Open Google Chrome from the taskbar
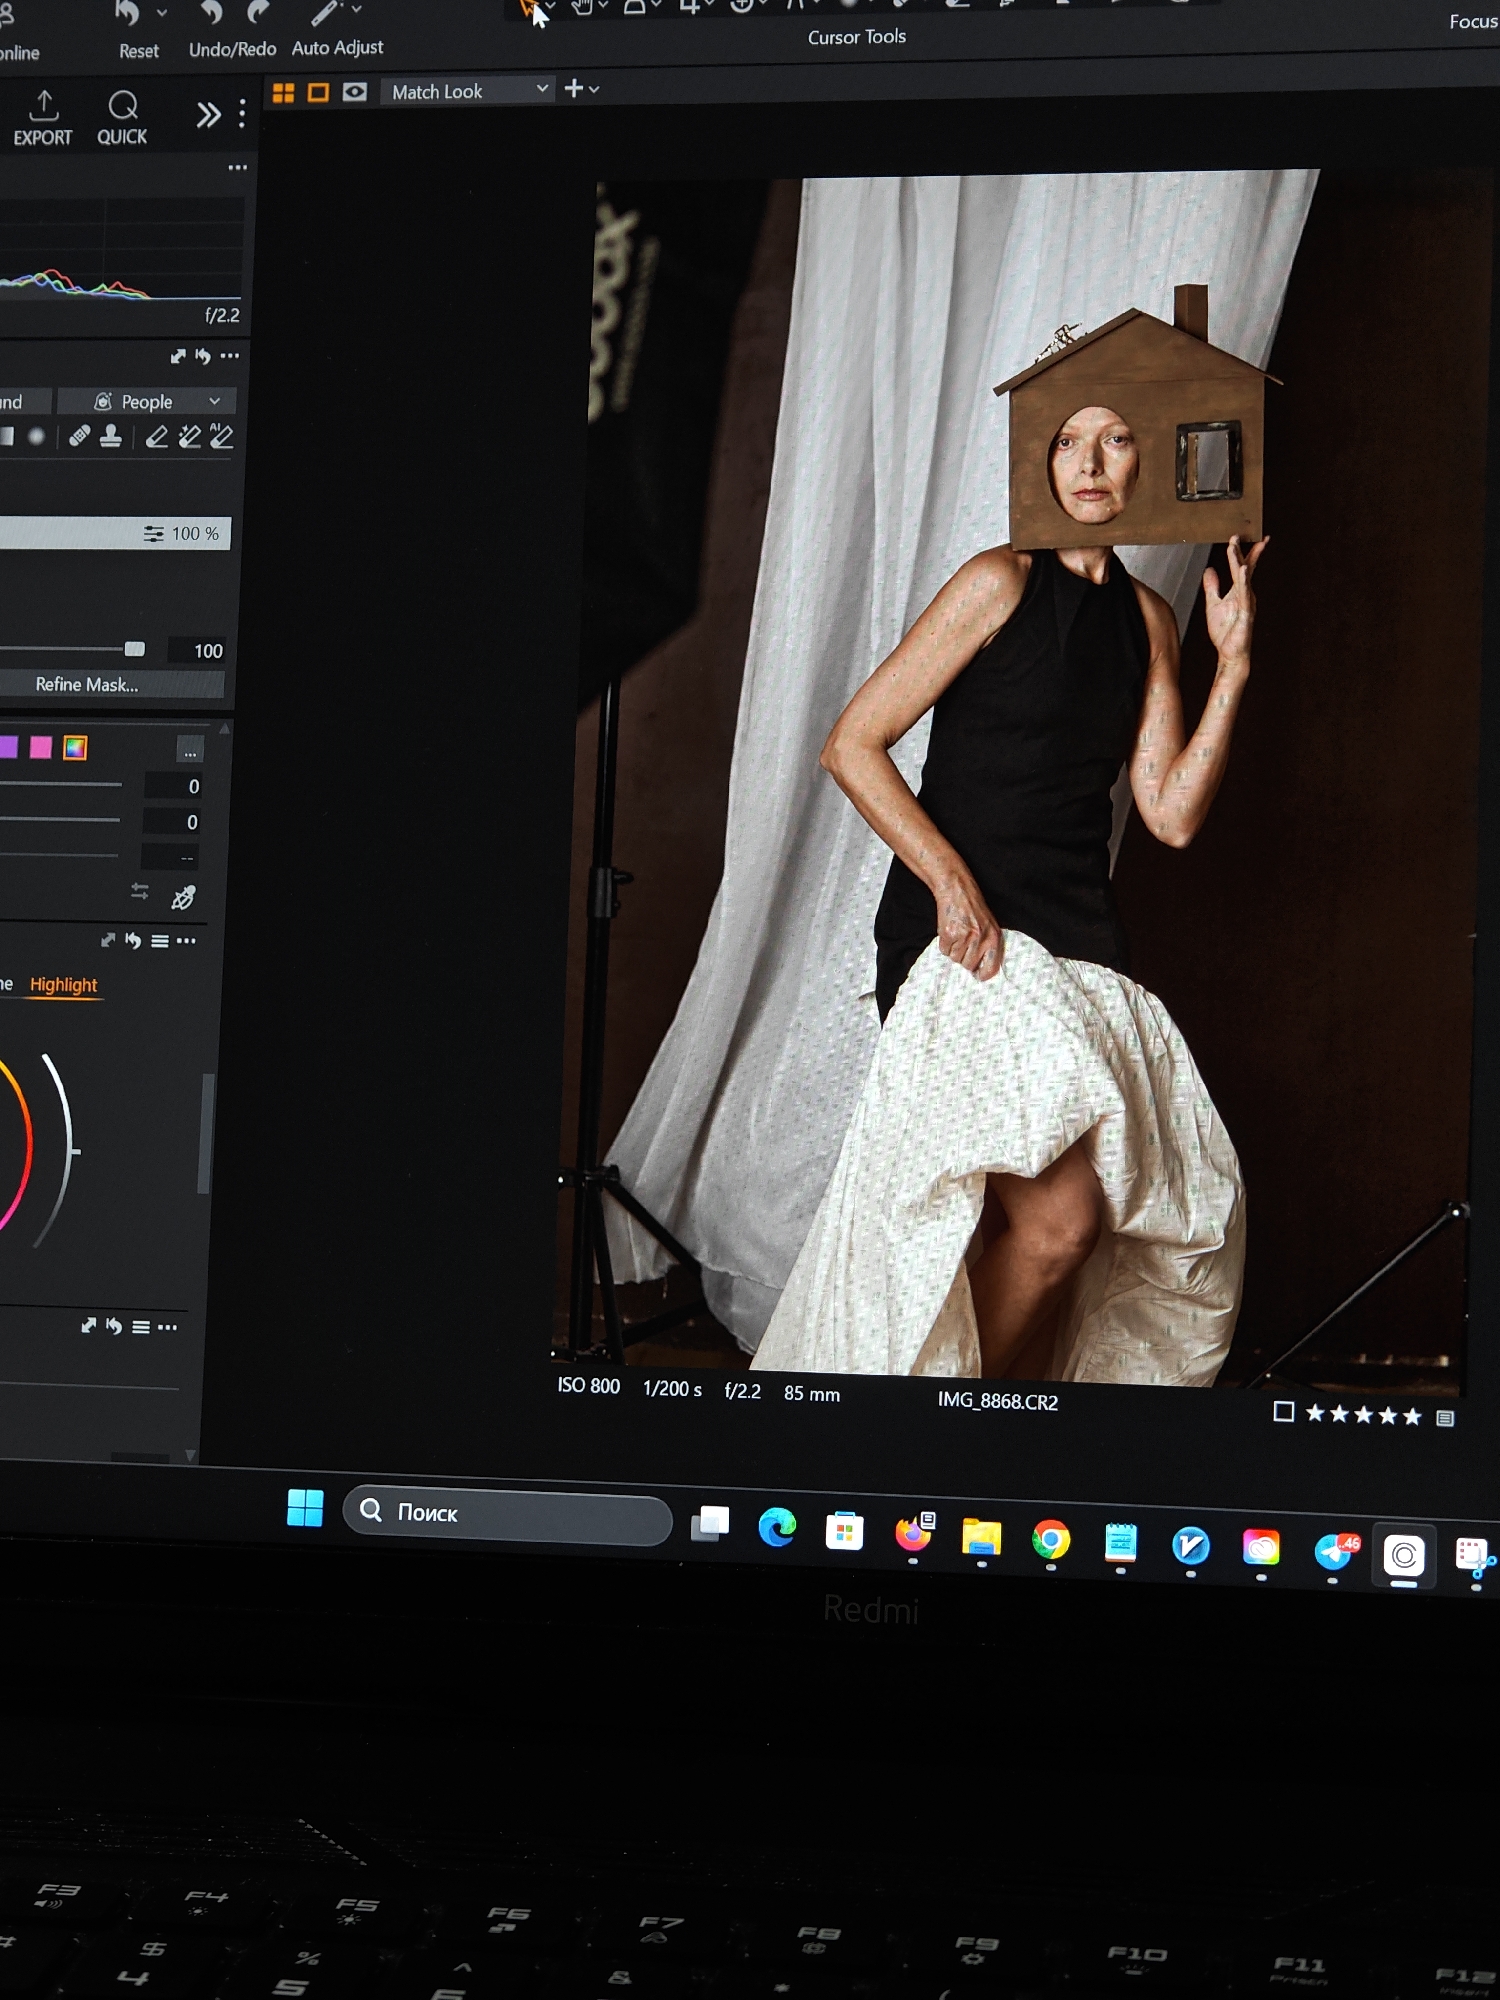Screen dimensions: 1500x2000 click(x=1050, y=1540)
